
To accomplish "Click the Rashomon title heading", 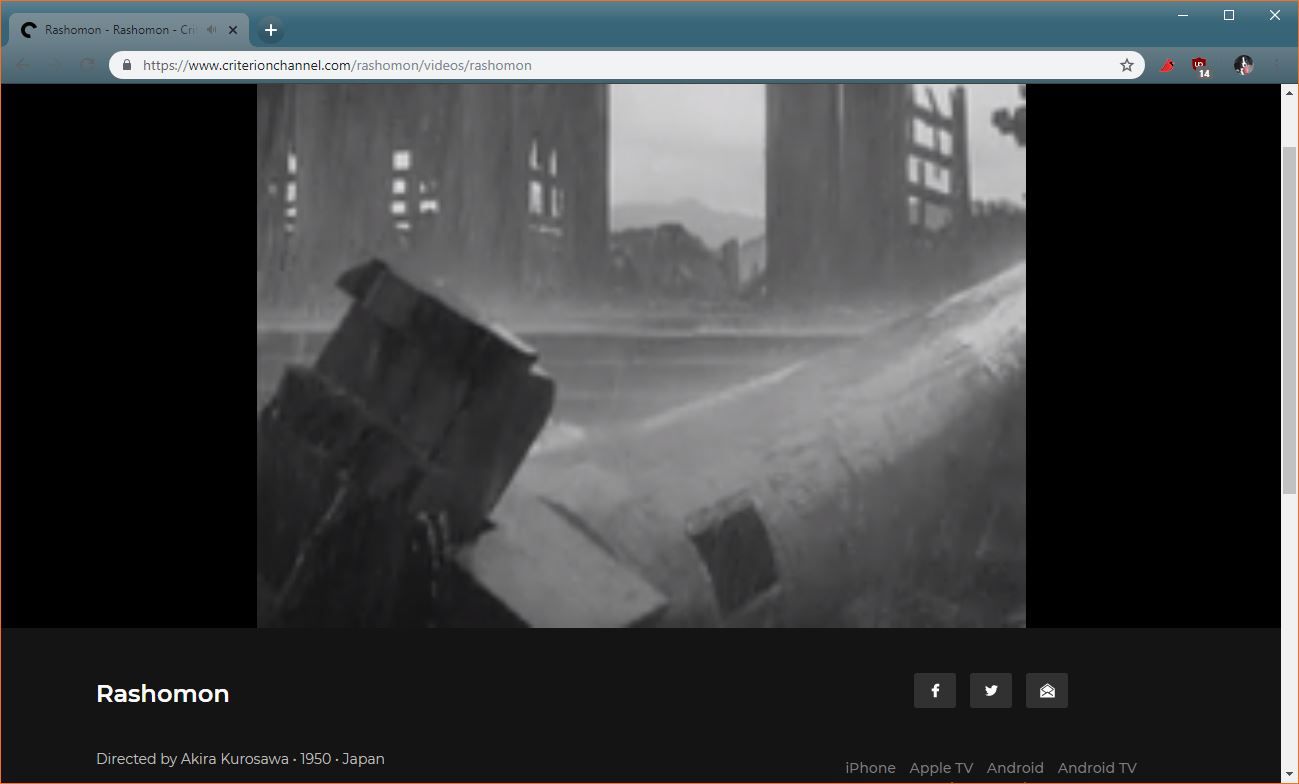I will click(163, 693).
